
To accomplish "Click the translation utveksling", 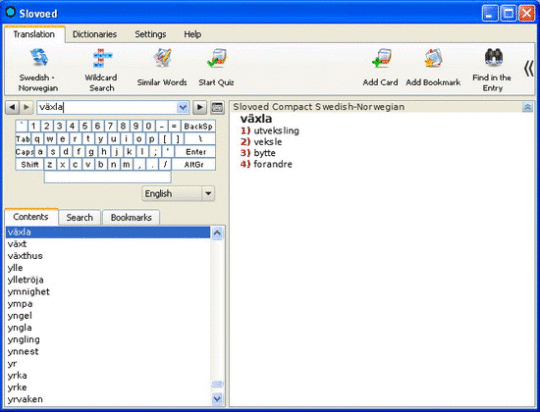I will pyautogui.click(x=276, y=131).
